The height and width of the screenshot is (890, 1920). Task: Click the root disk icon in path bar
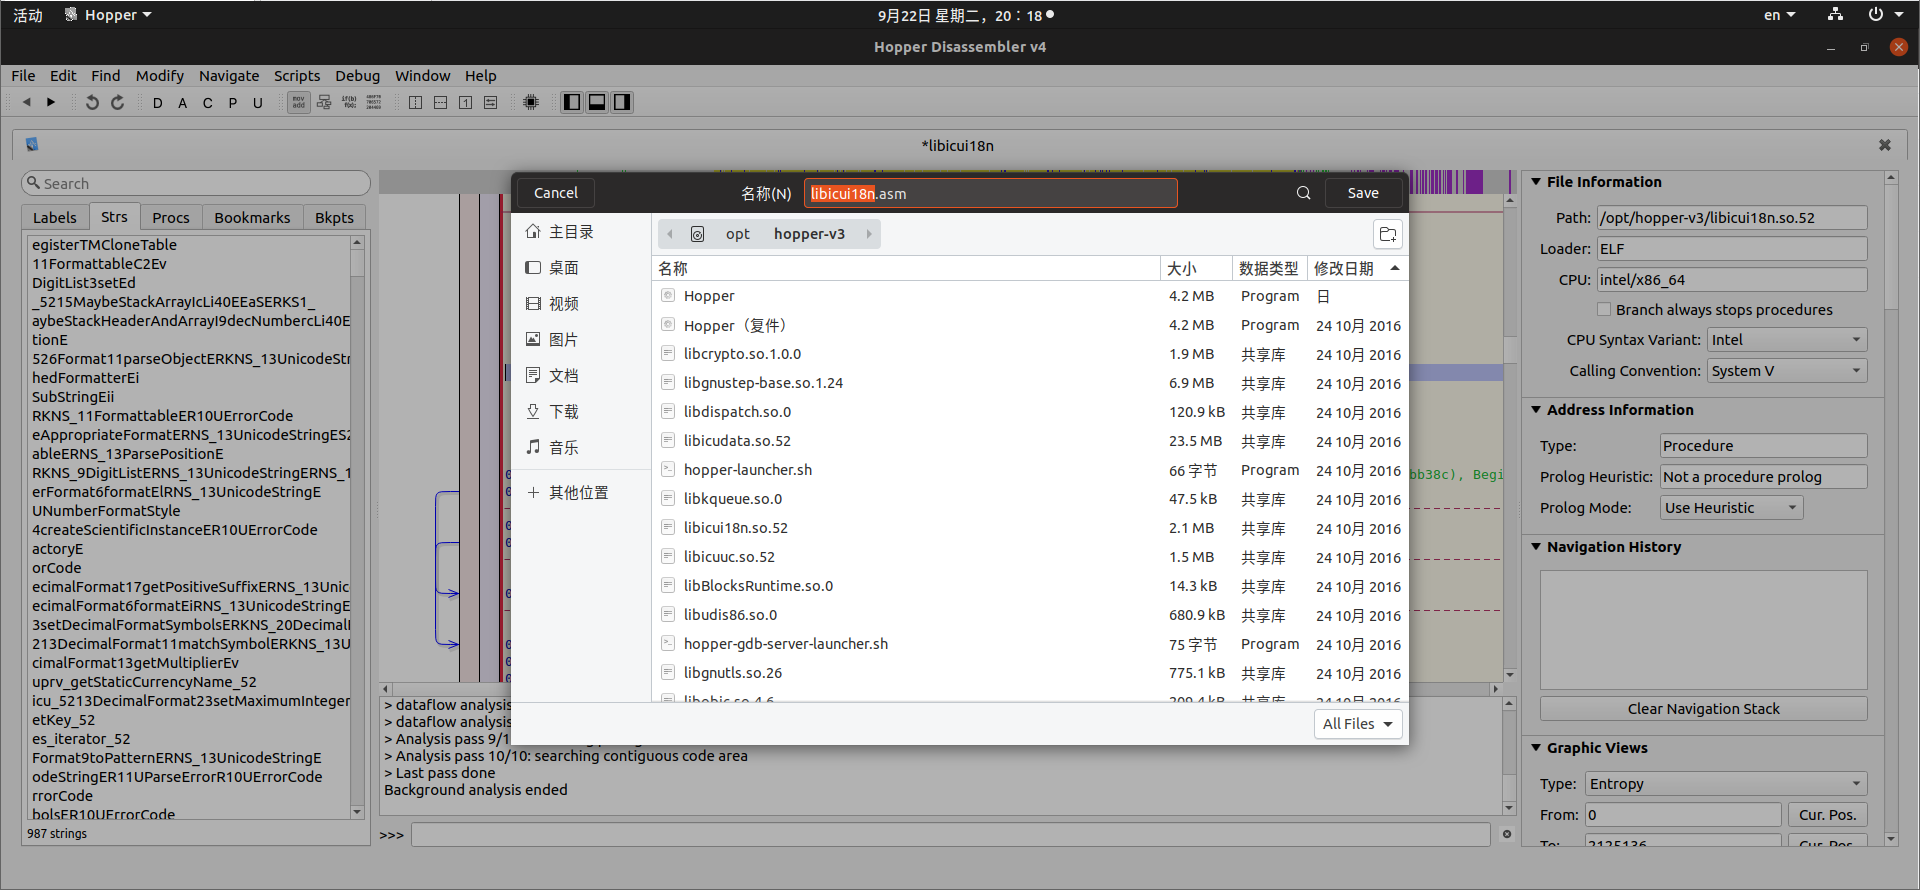click(x=698, y=234)
